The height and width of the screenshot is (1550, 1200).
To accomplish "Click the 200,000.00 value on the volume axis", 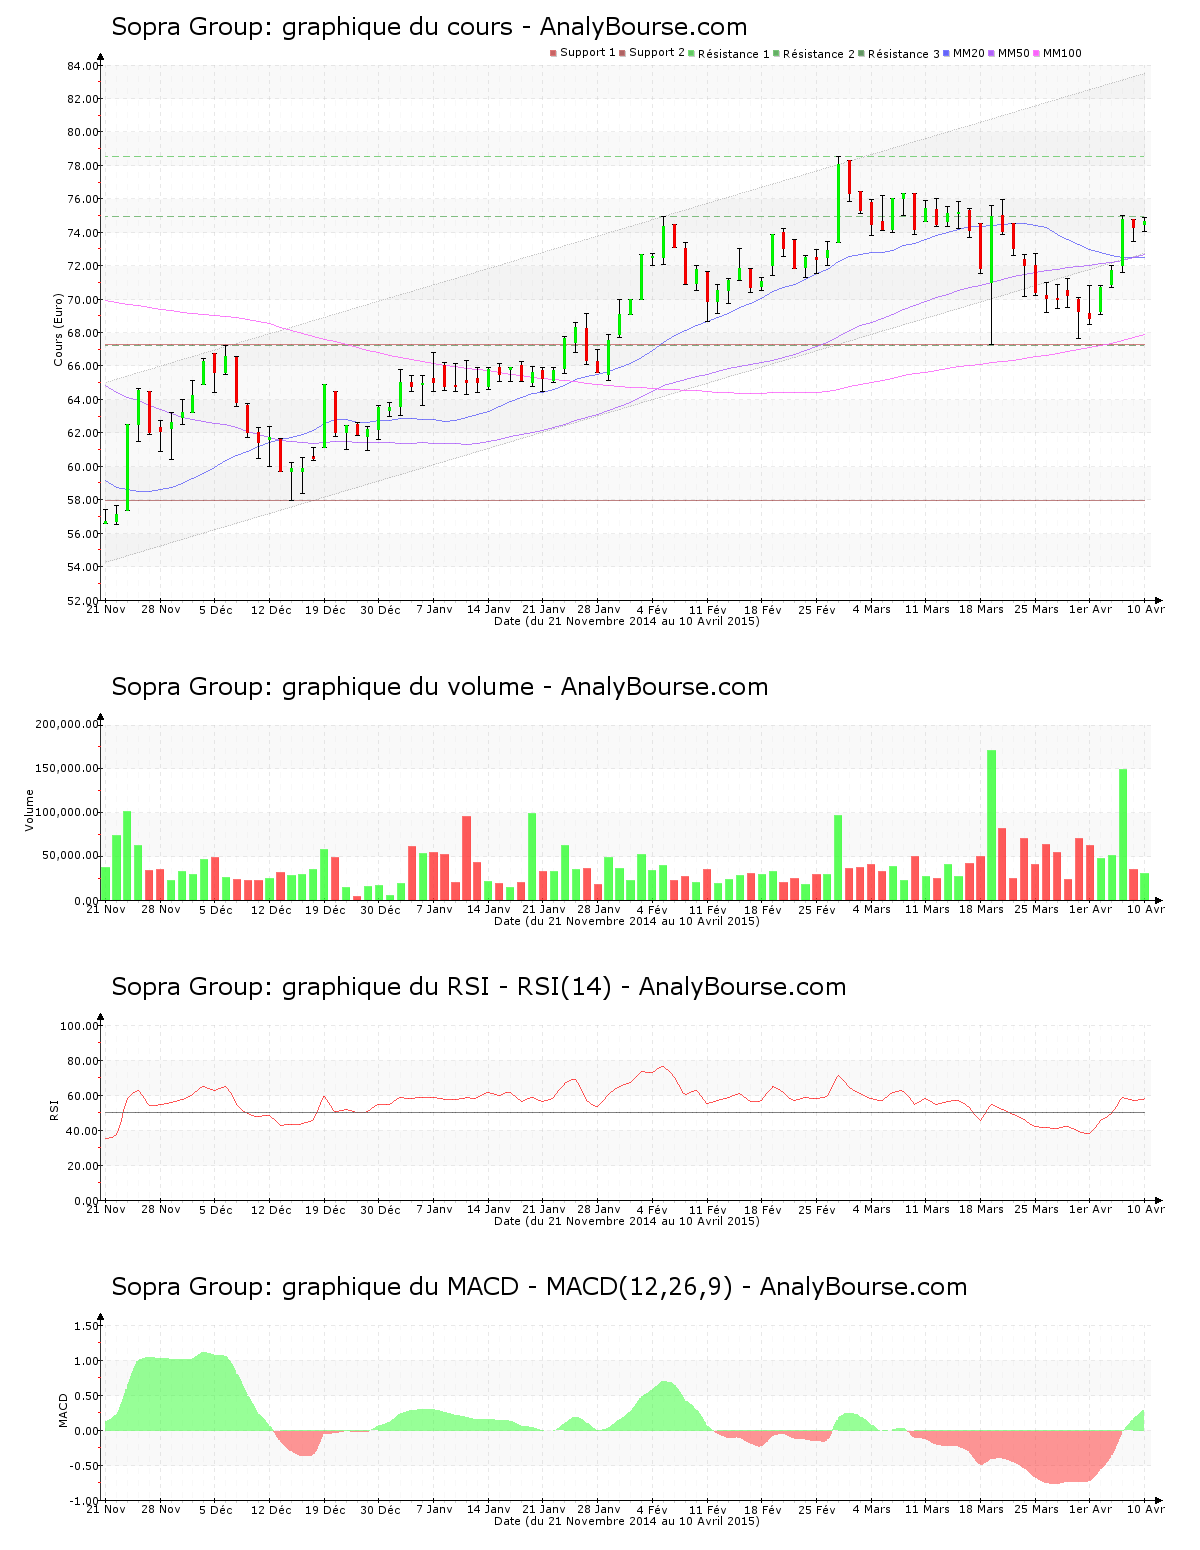I will [x=67, y=724].
